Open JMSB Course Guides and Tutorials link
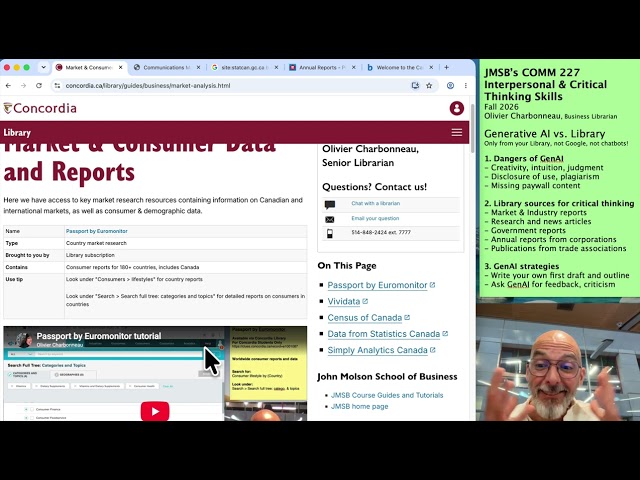640x480 pixels. [x=387, y=395]
